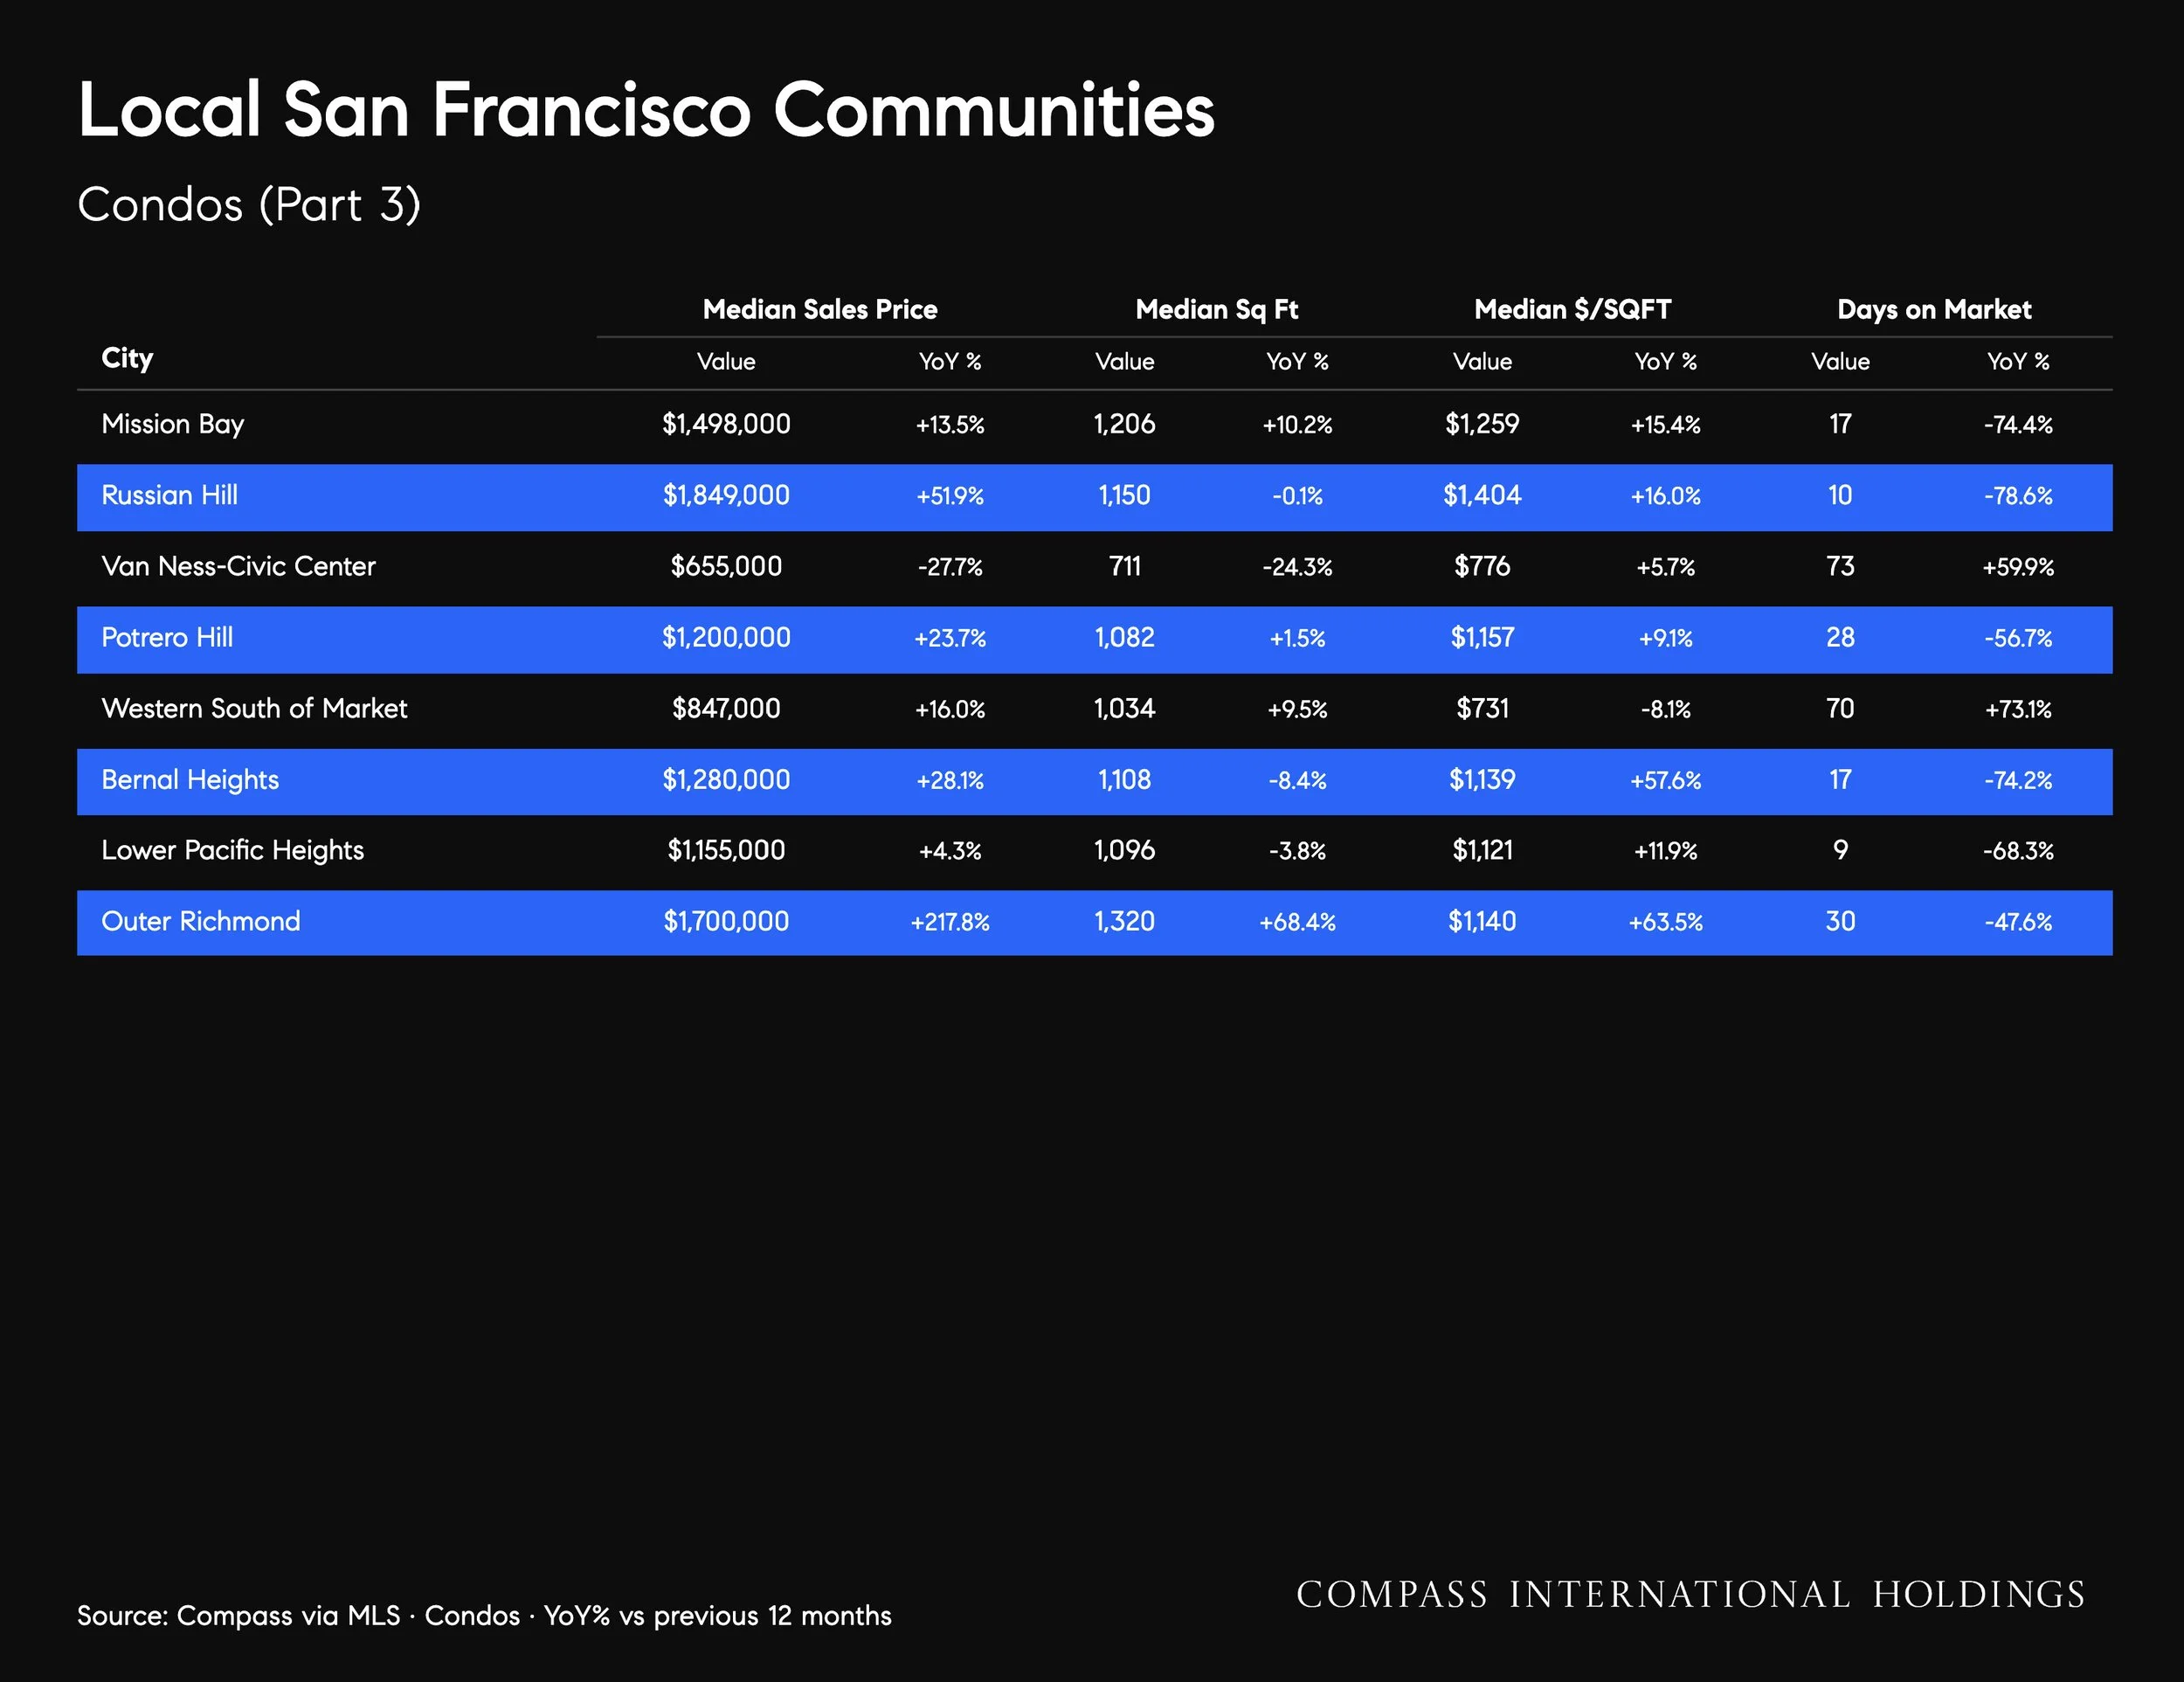Click the $1,200,000 Potrero Hill price

(x=726, y=637)
